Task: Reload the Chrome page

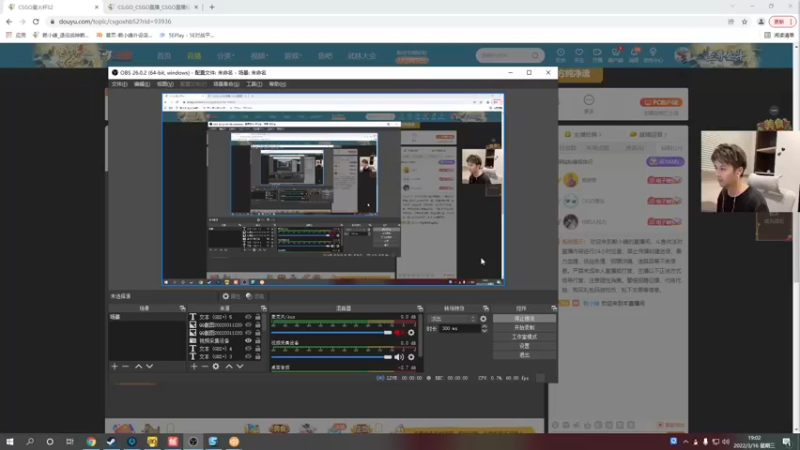Action: [x=36, y=21]
